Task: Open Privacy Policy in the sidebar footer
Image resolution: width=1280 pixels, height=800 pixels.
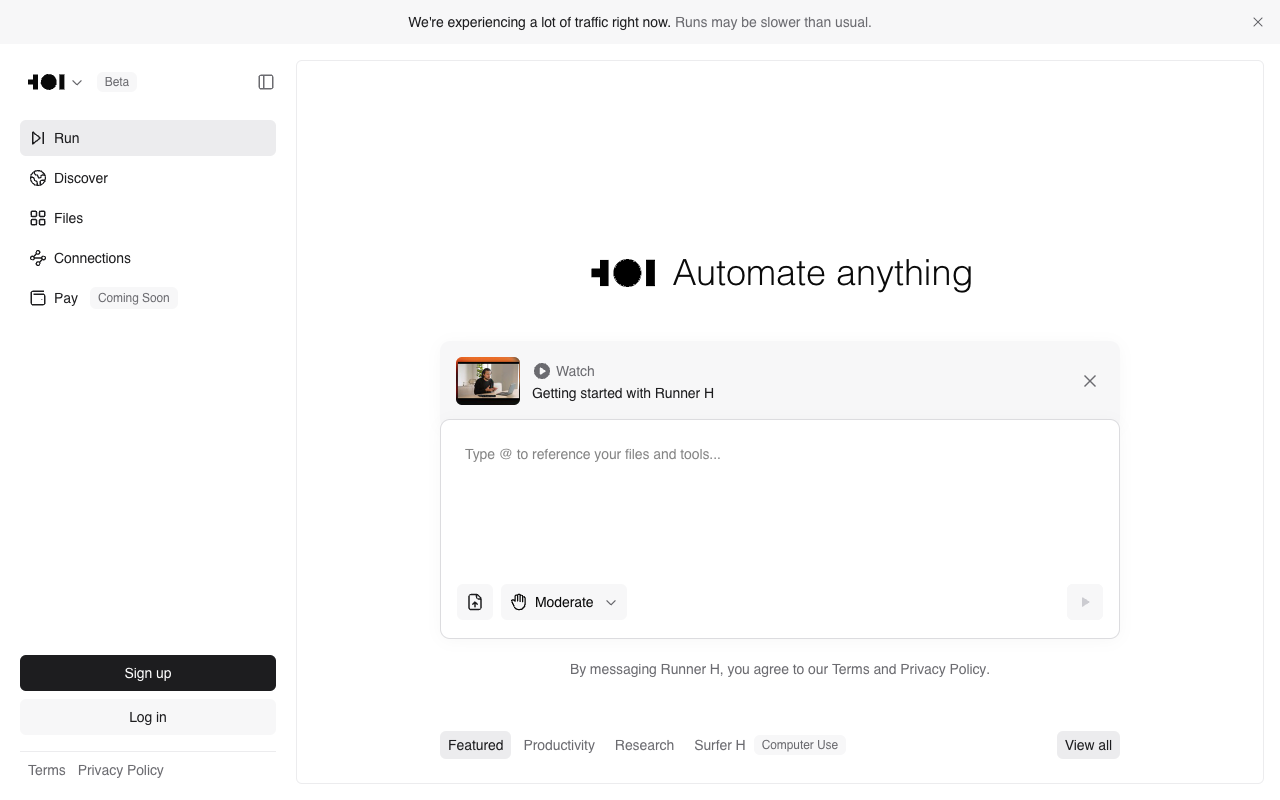Action: pyautogui.click(x=121, y=770)
